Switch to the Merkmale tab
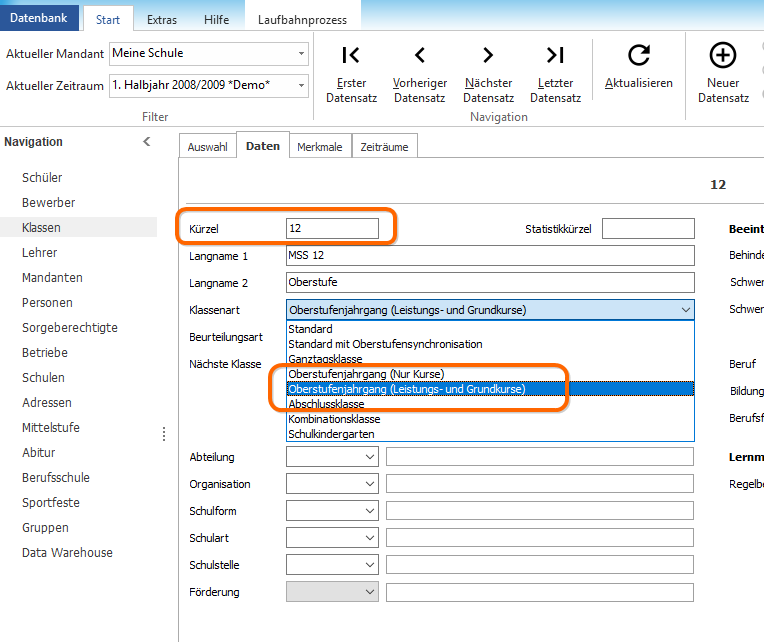The image size is (764, 642). pyautogui.click(x=320, y=147)
